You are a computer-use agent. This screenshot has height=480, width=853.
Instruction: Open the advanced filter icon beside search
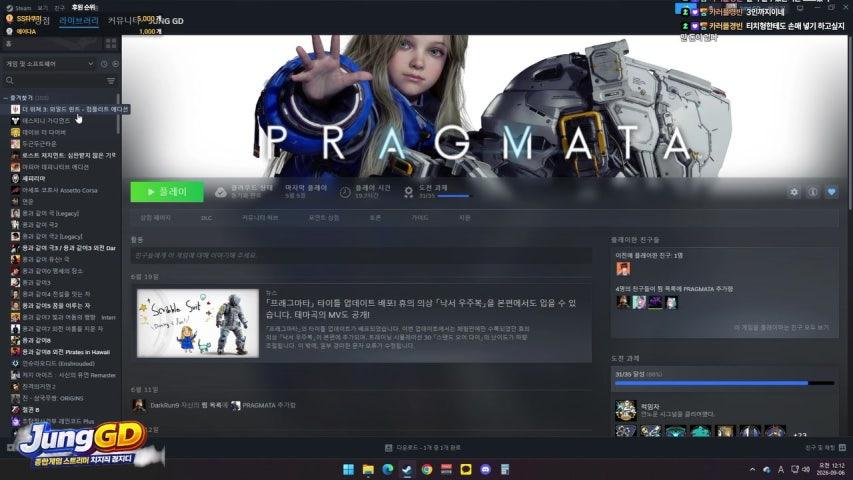point(110,81)
